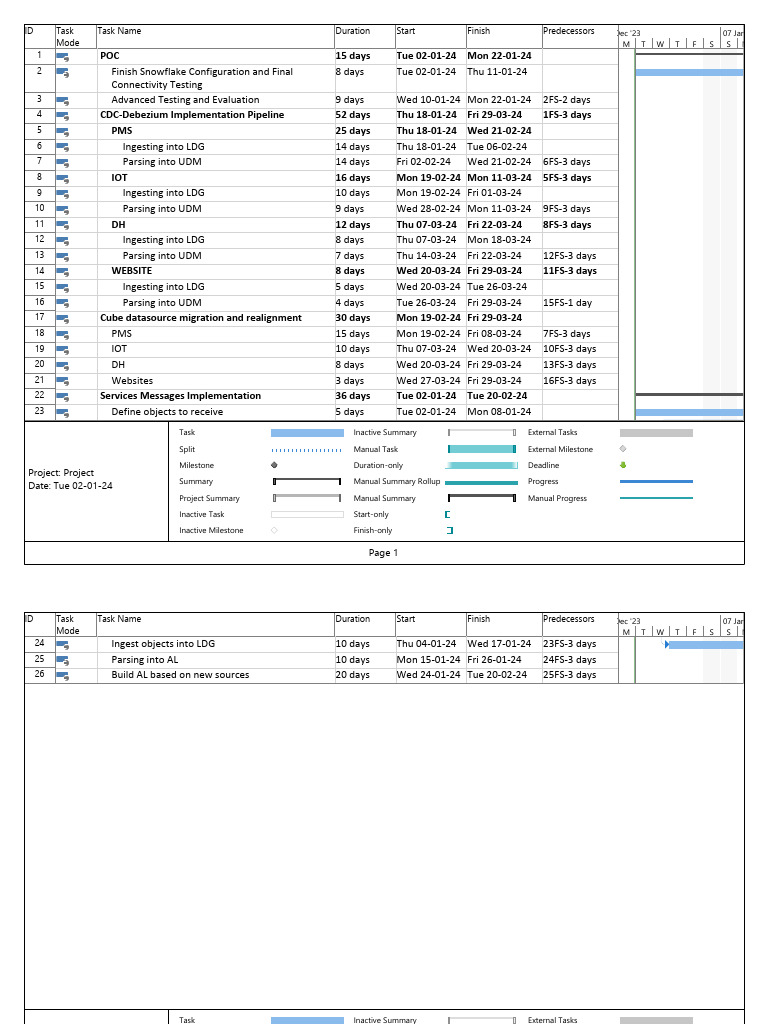Image resolution: width=768 pixels, height=1024 pixels.
Task: Select the Cube datasource migration and realignment task
Action: (x=200, y=318)
